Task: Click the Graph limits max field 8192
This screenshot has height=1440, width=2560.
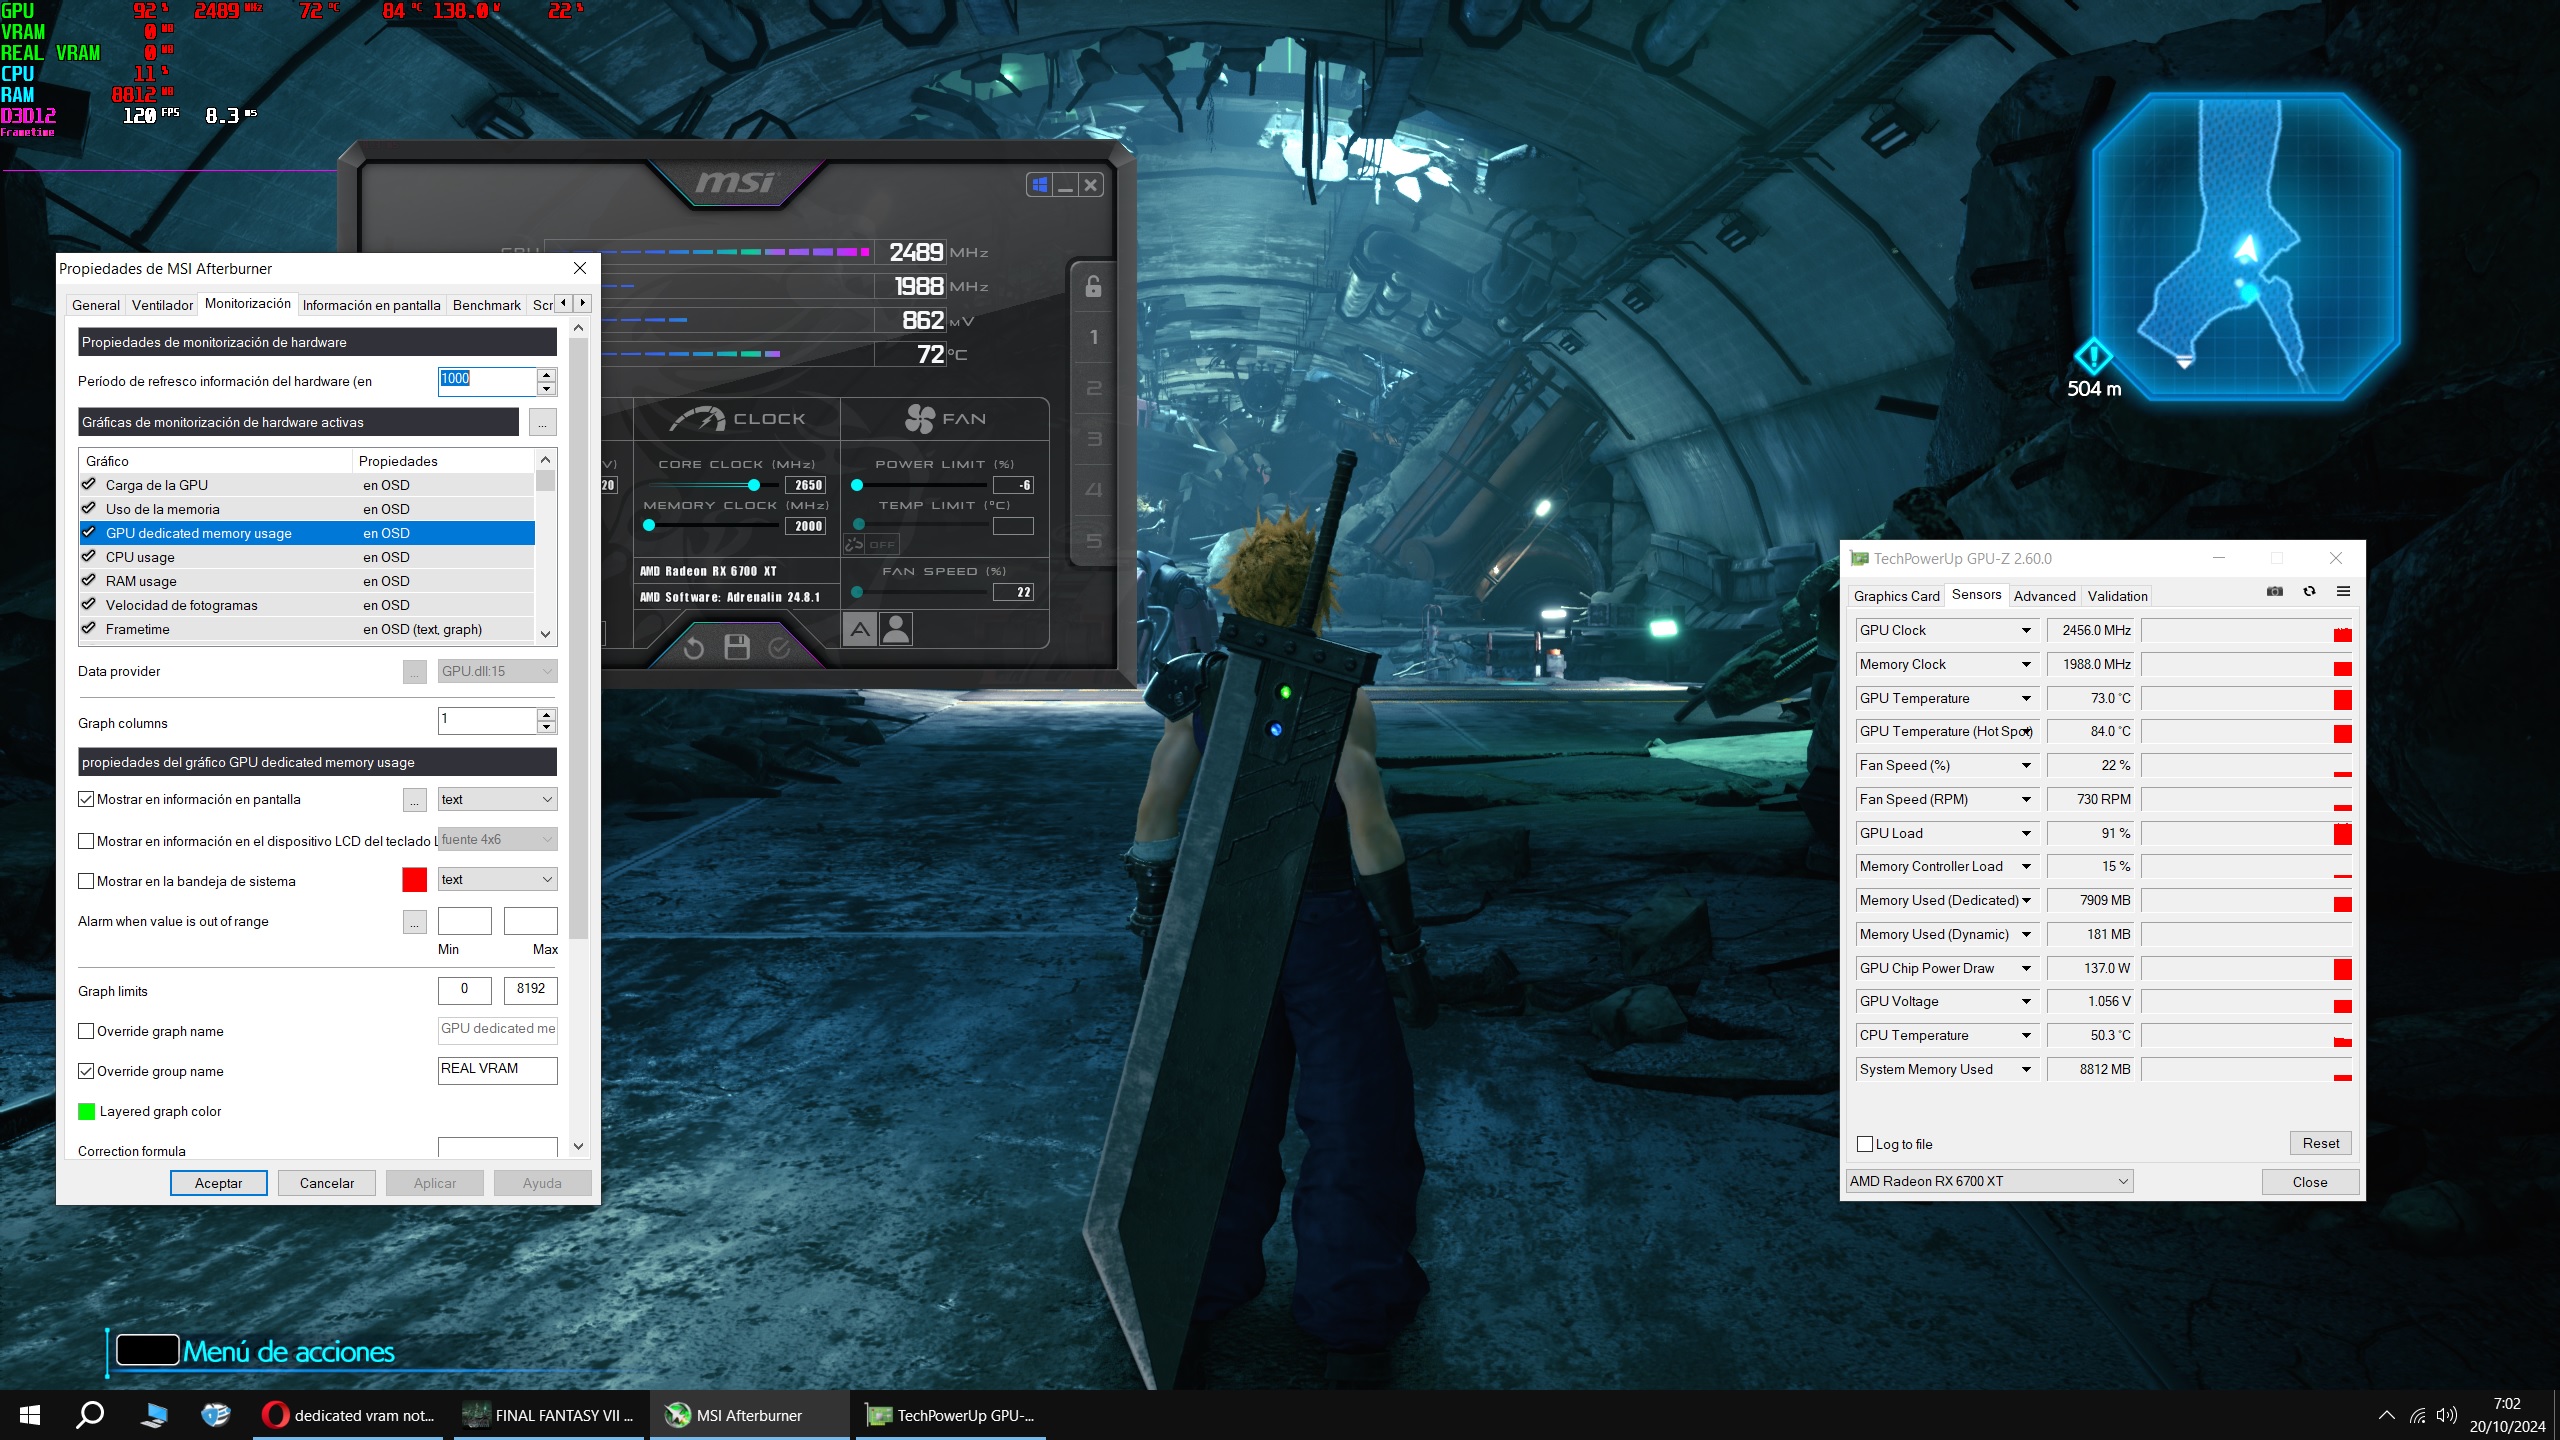Action: (530, 989)
